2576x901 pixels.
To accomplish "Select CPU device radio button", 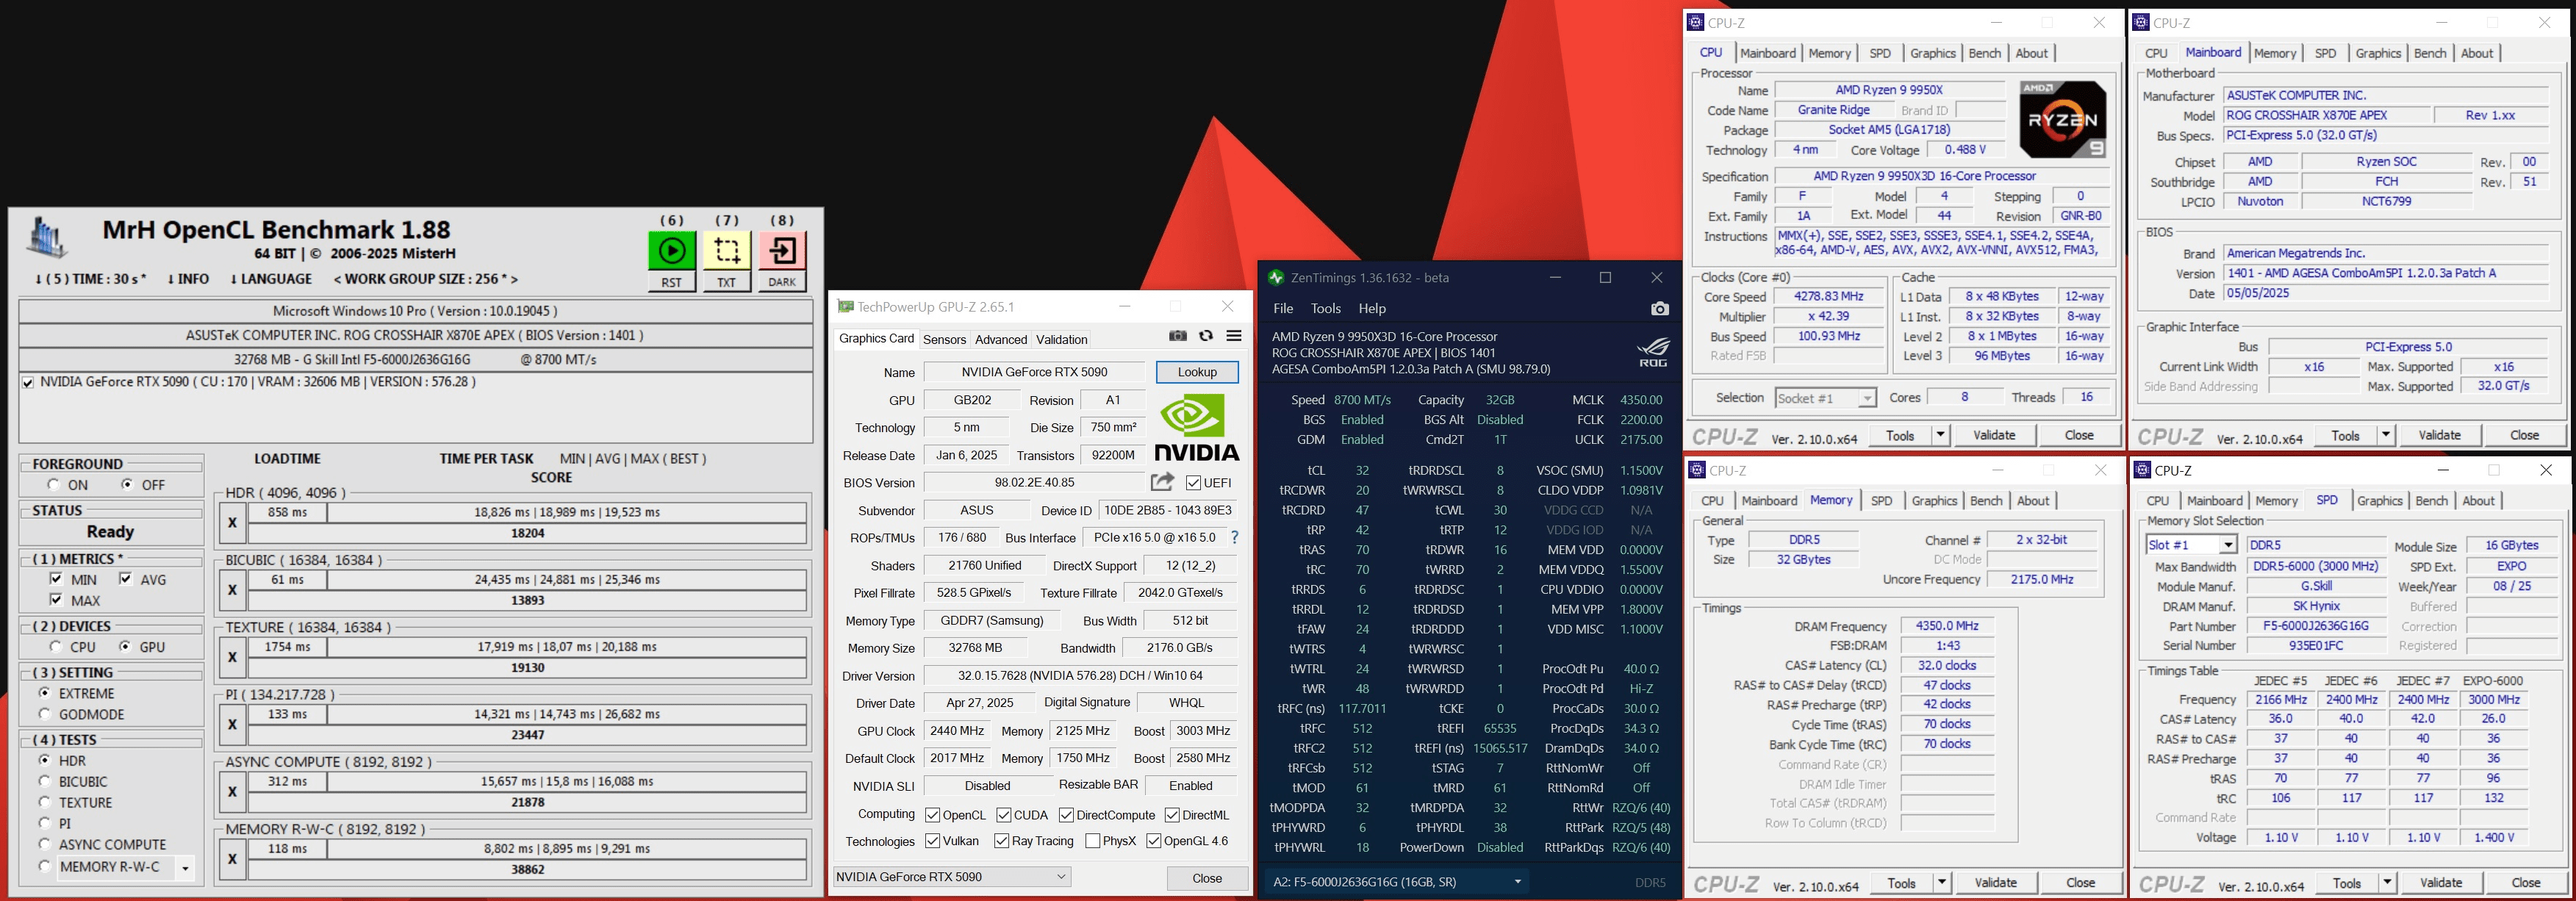I will pyautogui.click(x=57, y=647).
